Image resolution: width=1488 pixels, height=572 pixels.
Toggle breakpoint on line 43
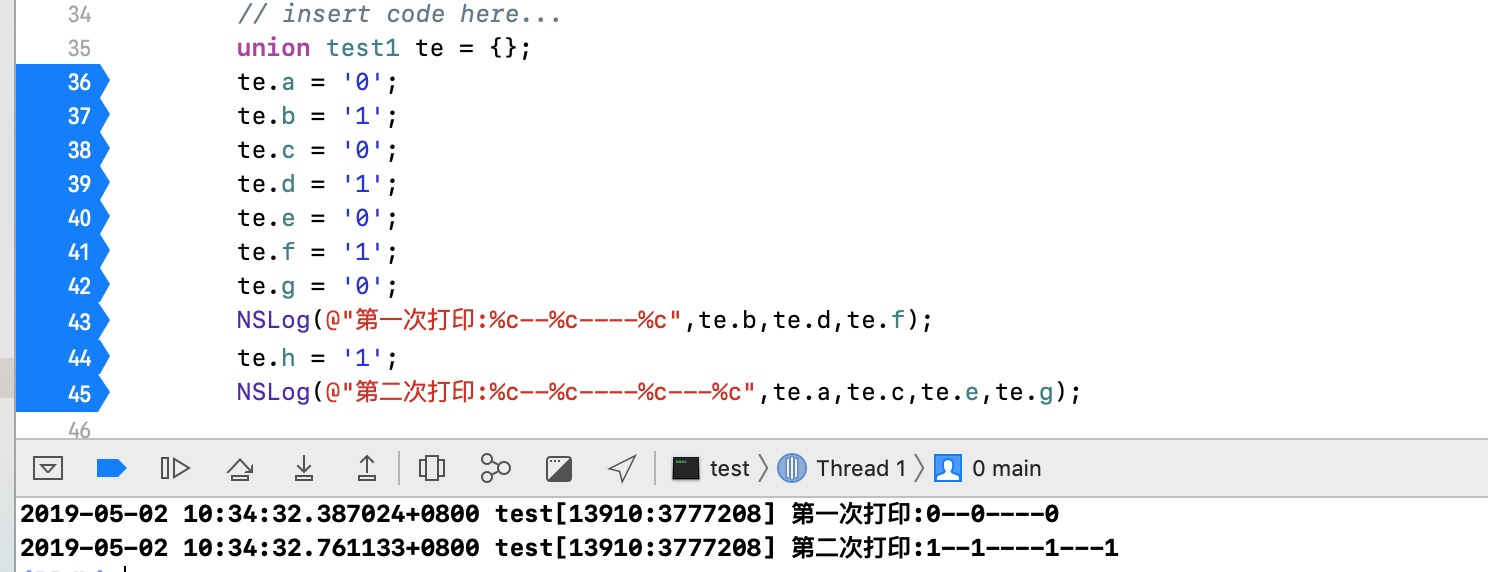click(62, 322)
